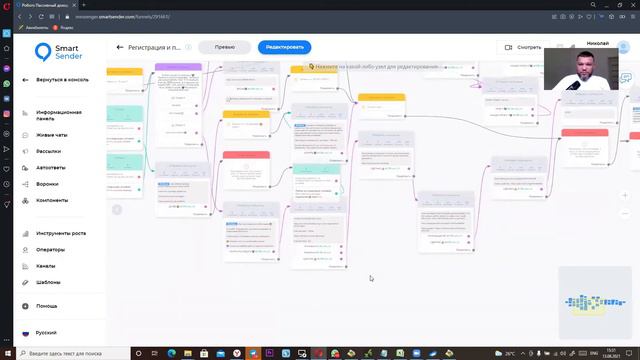The image size is (640, 360).
Task: Open Воронки section
Action: tap(47, 184)
